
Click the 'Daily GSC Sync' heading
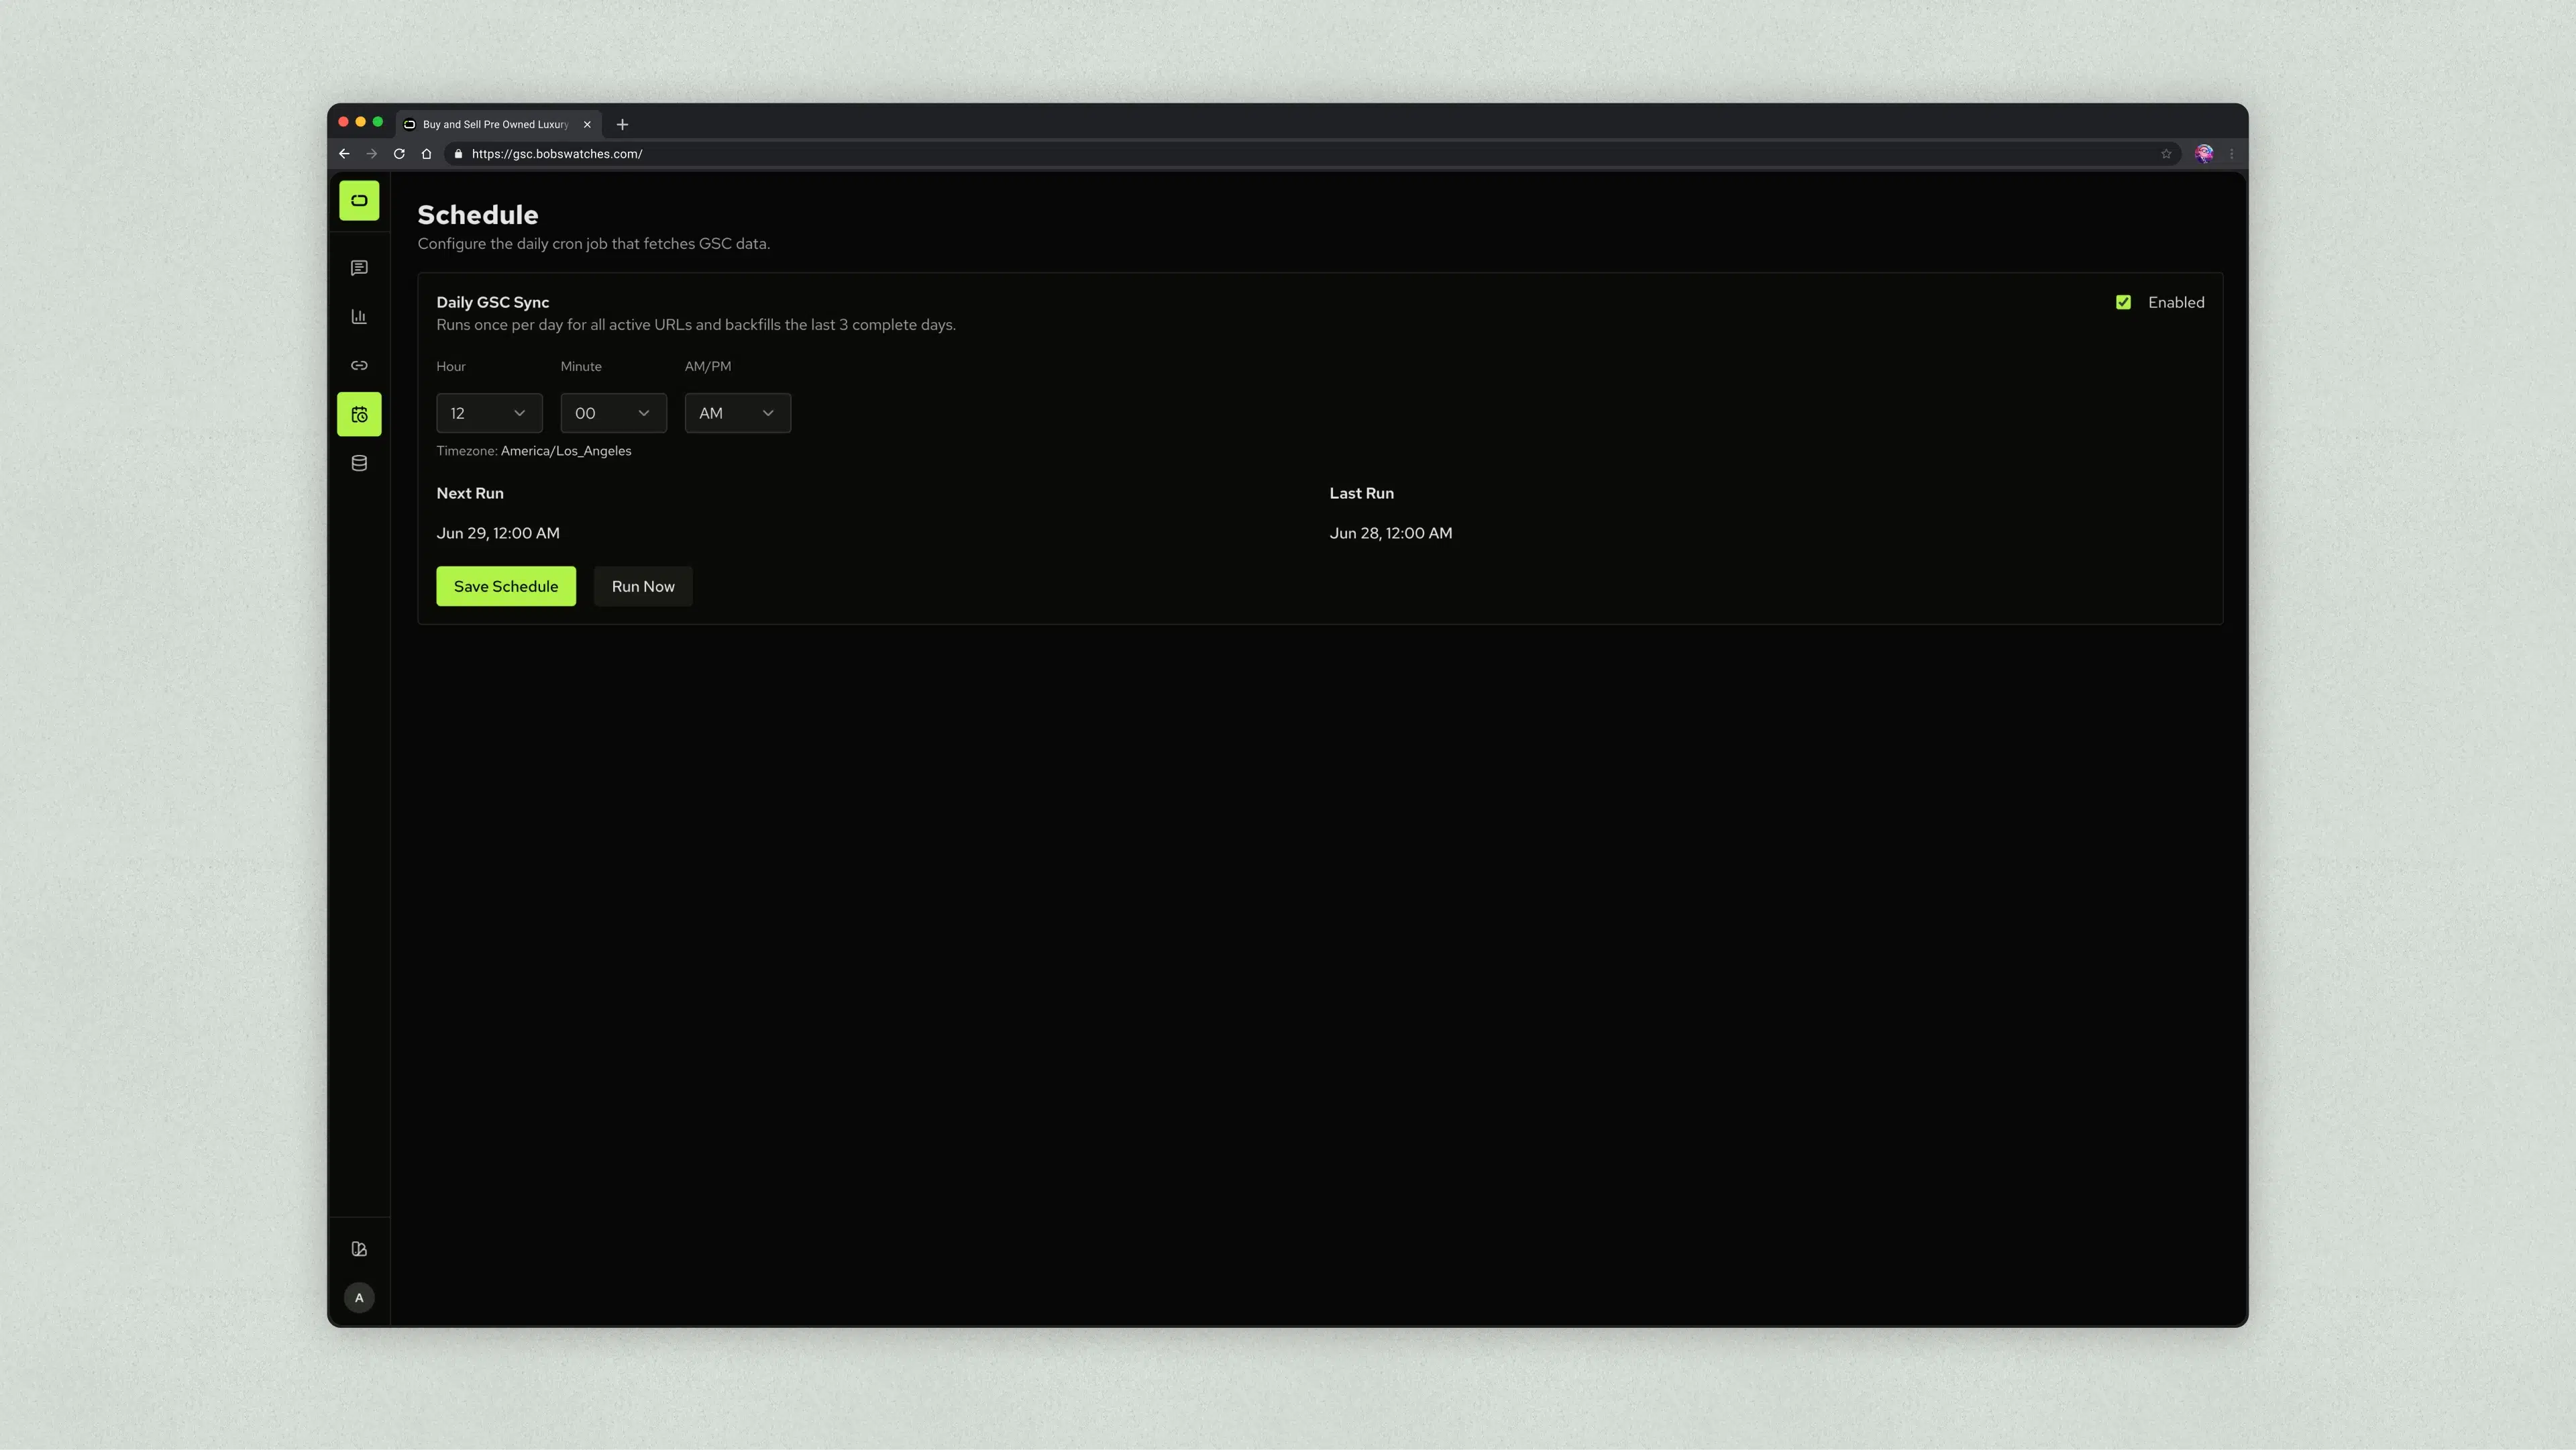493,302
